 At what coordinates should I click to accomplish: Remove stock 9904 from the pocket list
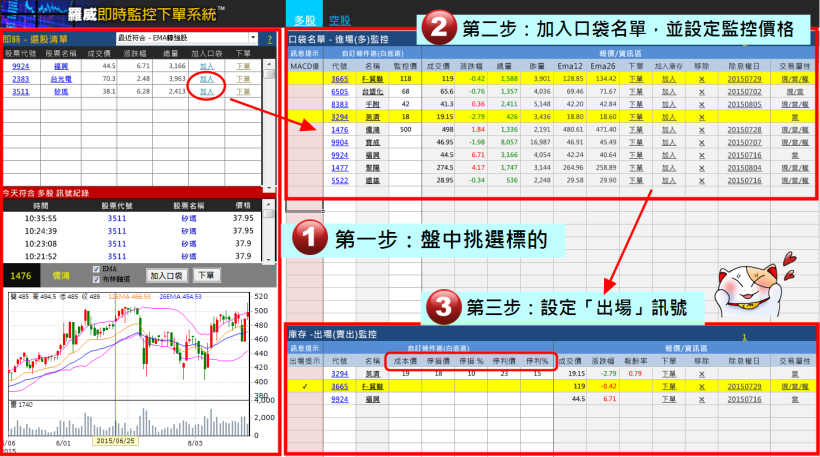(x=701, y=142)
